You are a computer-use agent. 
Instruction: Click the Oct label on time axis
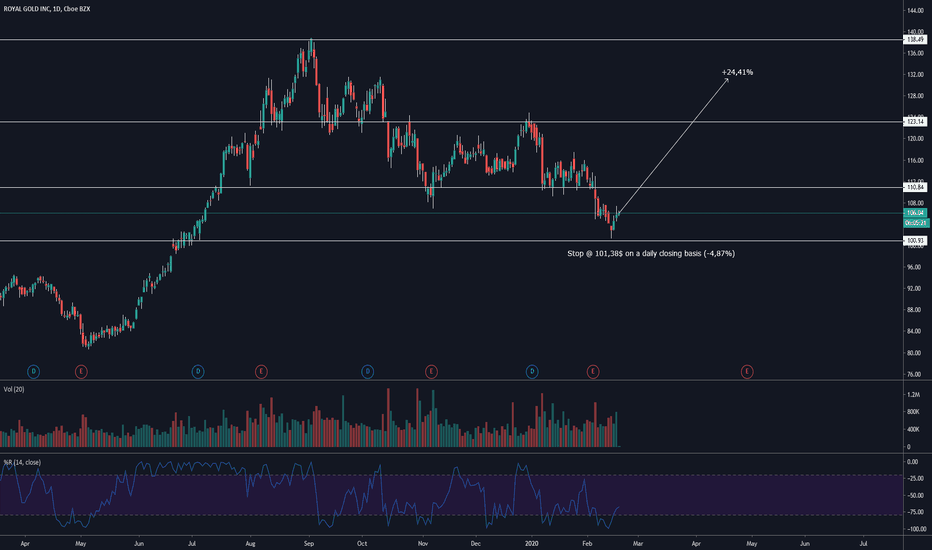362,543
